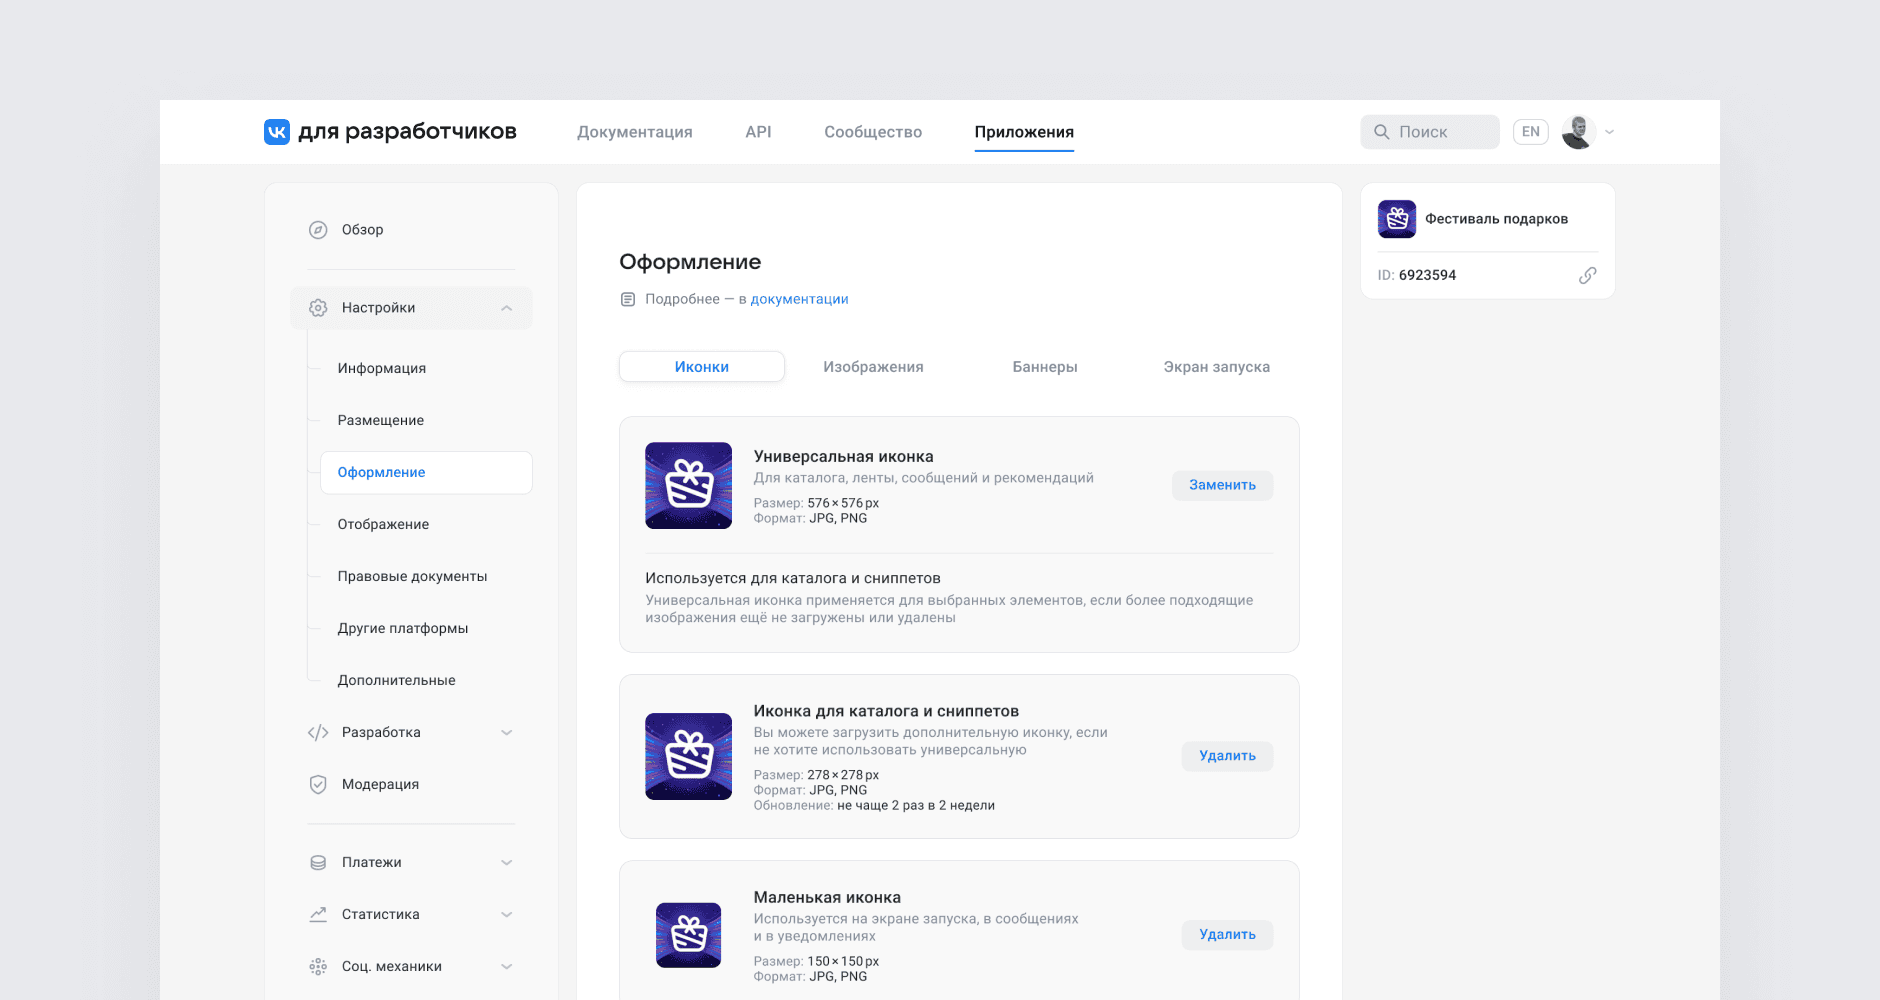
Task: Open the документации link
Action: pyautogui.click(x=799, y=299)
